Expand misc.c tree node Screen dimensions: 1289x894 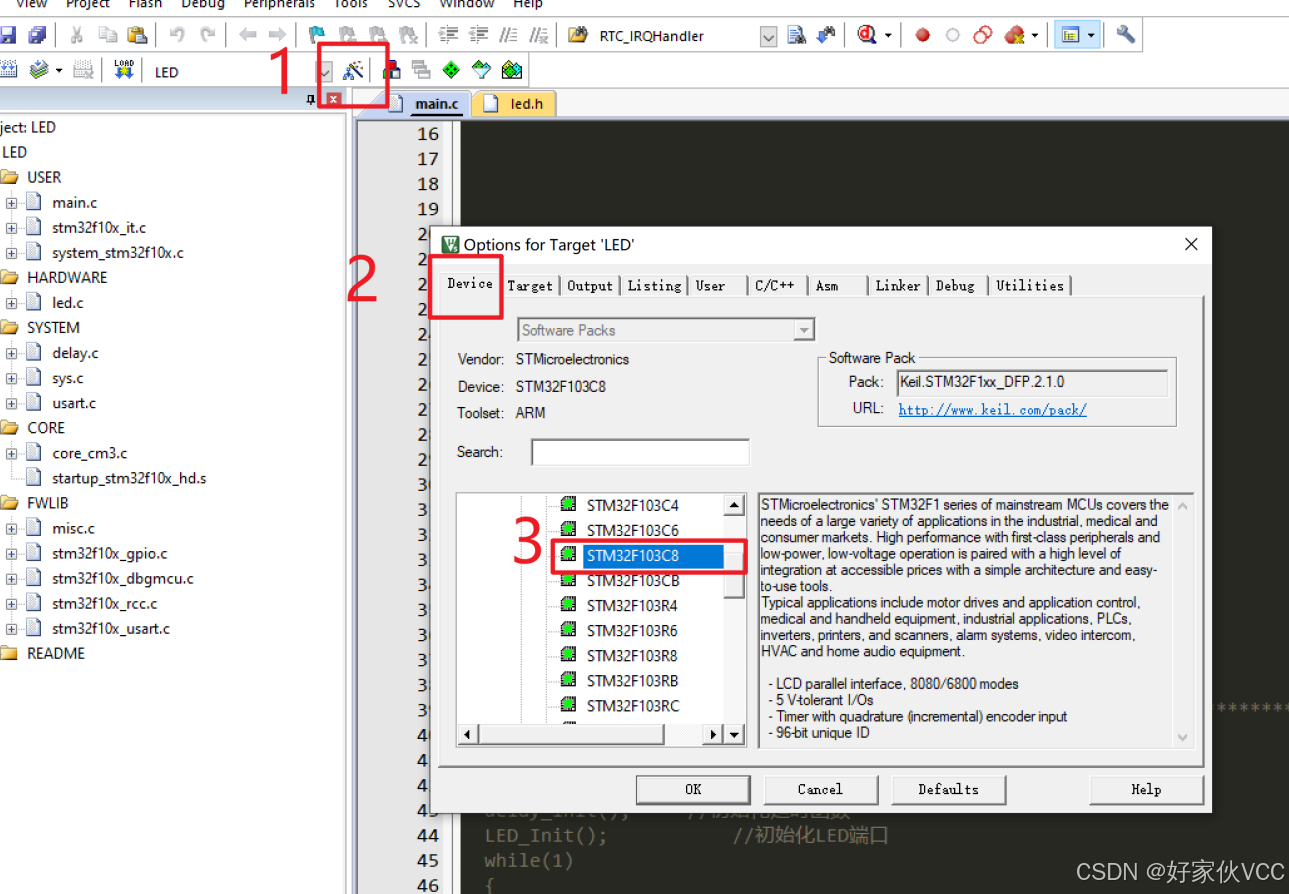(11, 528)
